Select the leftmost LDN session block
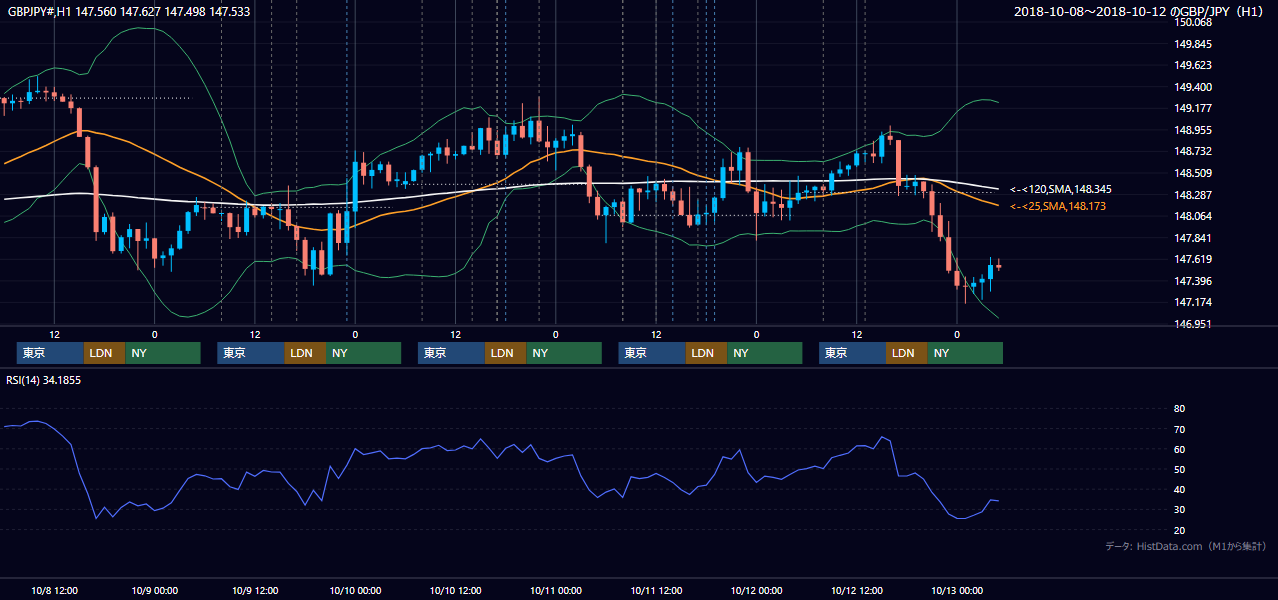 [105, 353]
